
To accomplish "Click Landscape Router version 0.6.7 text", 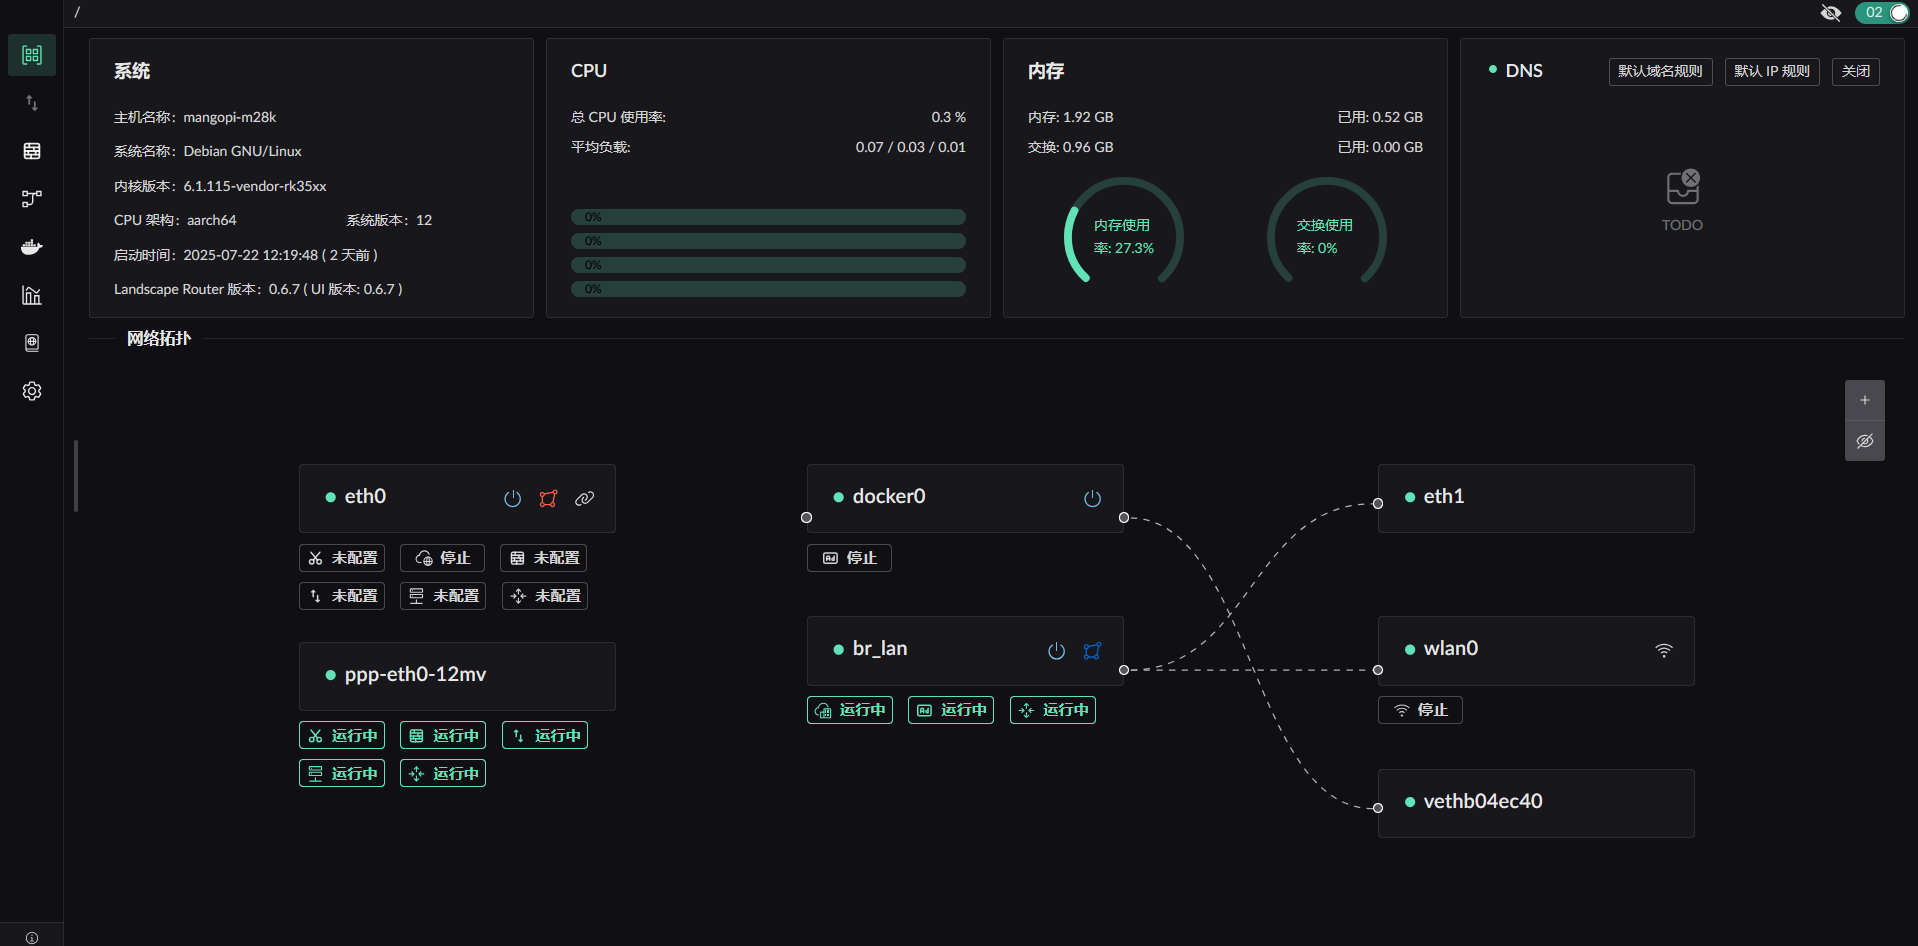I will pos(258,289).
